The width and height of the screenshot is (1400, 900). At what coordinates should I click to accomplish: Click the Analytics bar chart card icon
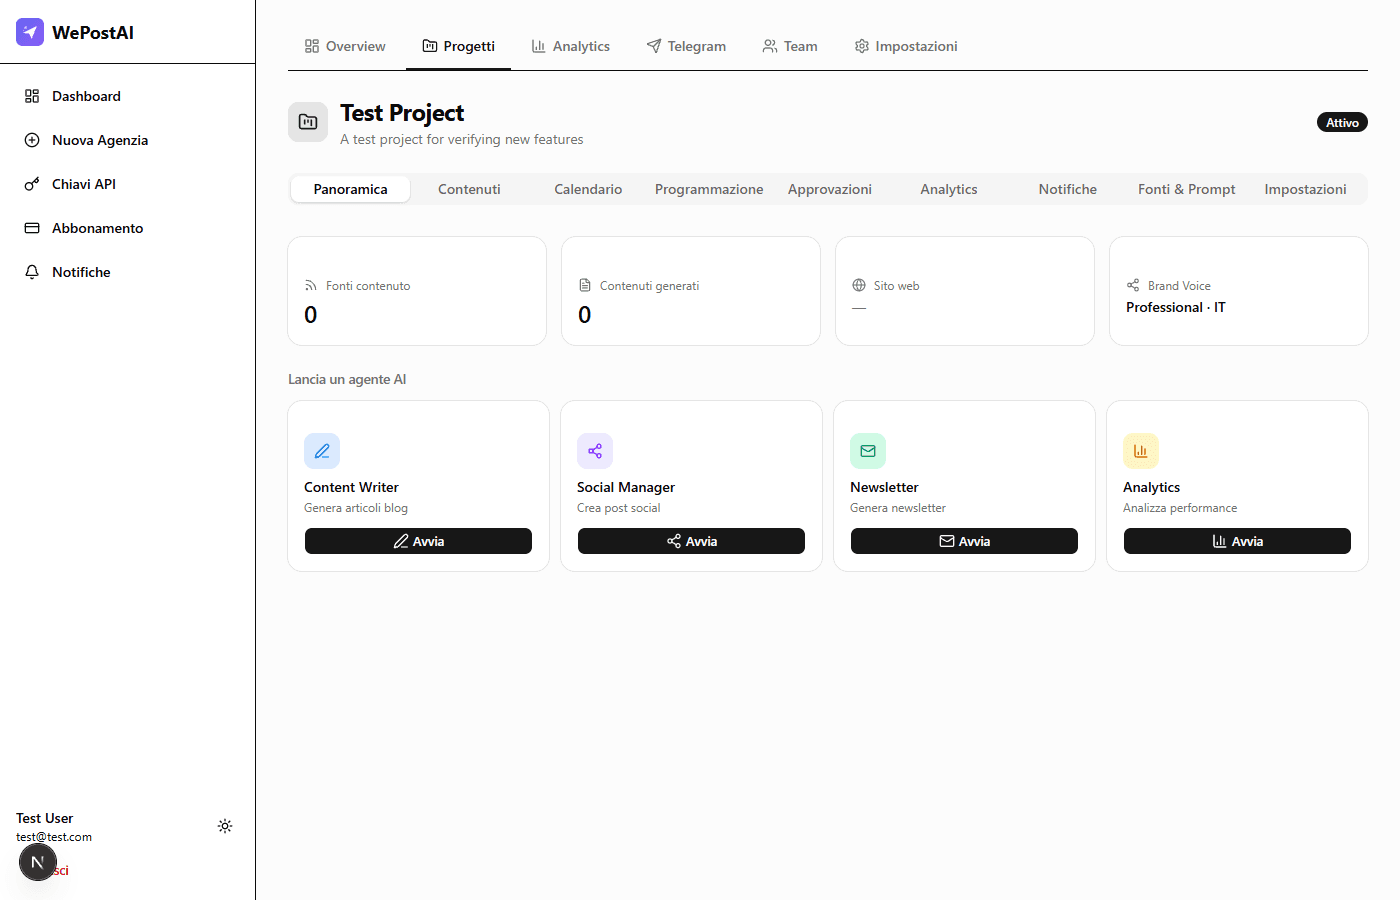(x=1140, y=451)
